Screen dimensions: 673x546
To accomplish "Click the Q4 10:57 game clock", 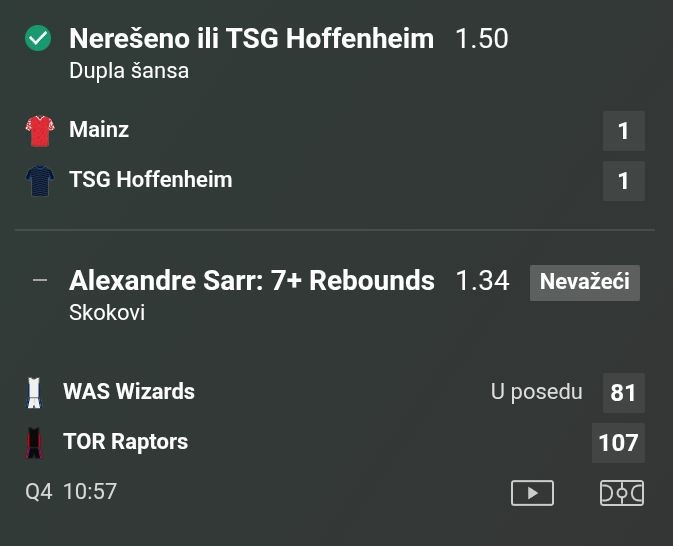I will click(x=71, y=492).
